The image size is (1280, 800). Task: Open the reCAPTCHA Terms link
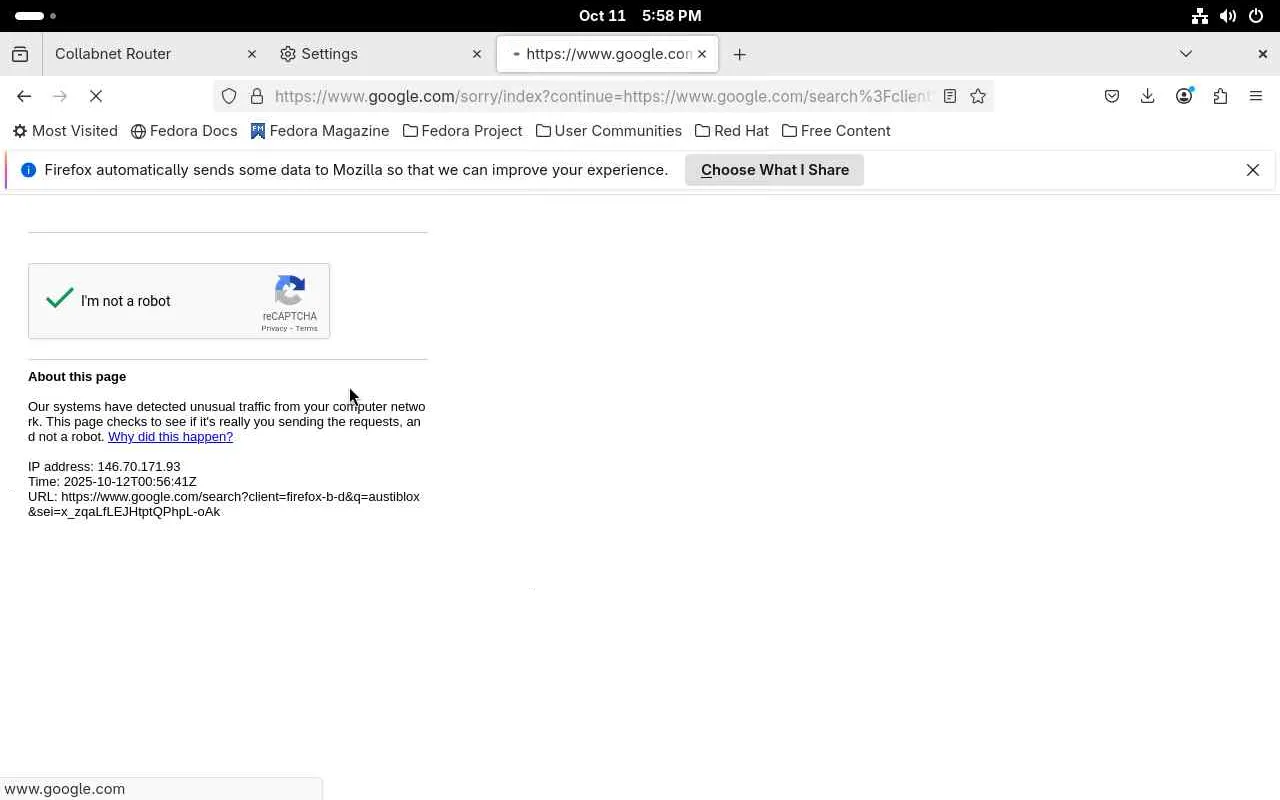[x=306, y=329]
